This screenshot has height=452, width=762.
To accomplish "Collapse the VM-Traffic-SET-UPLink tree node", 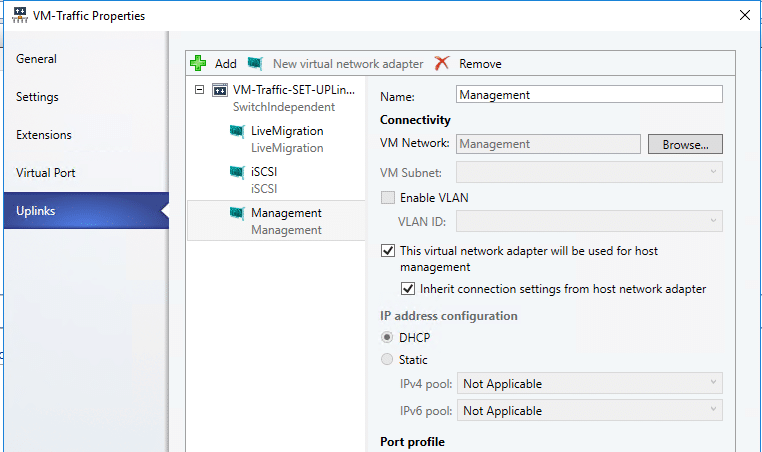I will 199,89.
